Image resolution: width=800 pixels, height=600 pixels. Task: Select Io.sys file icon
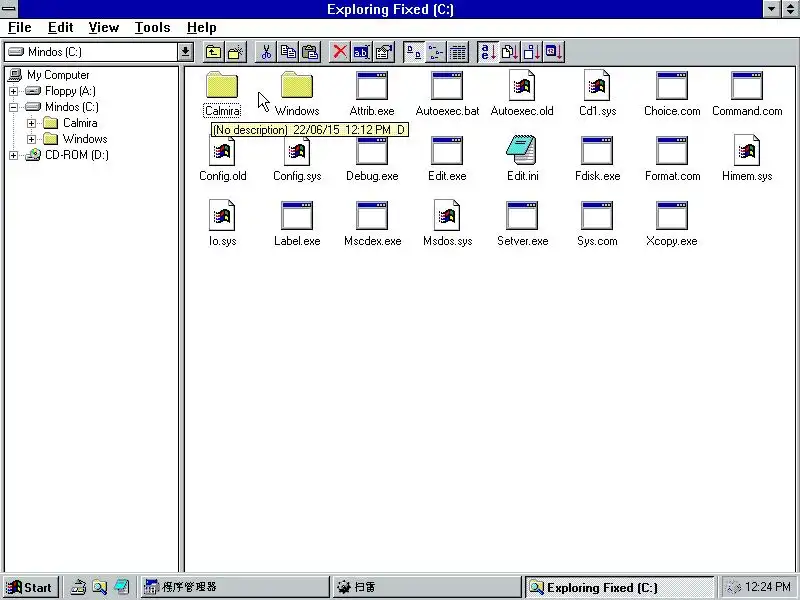(x=222, y=215)
